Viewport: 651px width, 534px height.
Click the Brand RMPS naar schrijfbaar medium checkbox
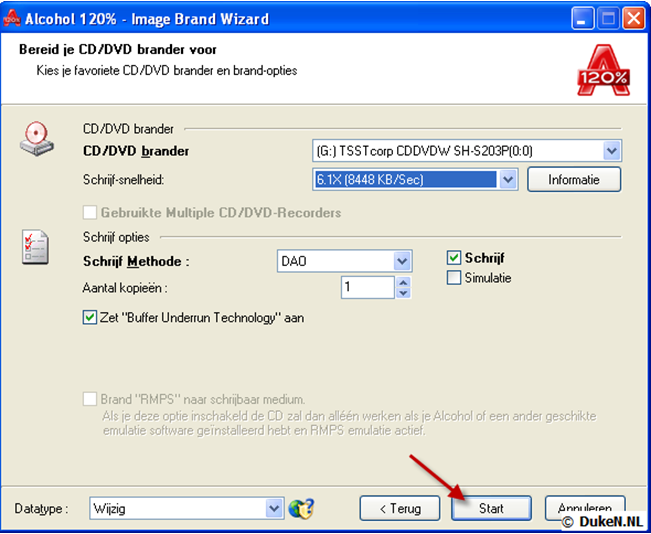point(90,399)
